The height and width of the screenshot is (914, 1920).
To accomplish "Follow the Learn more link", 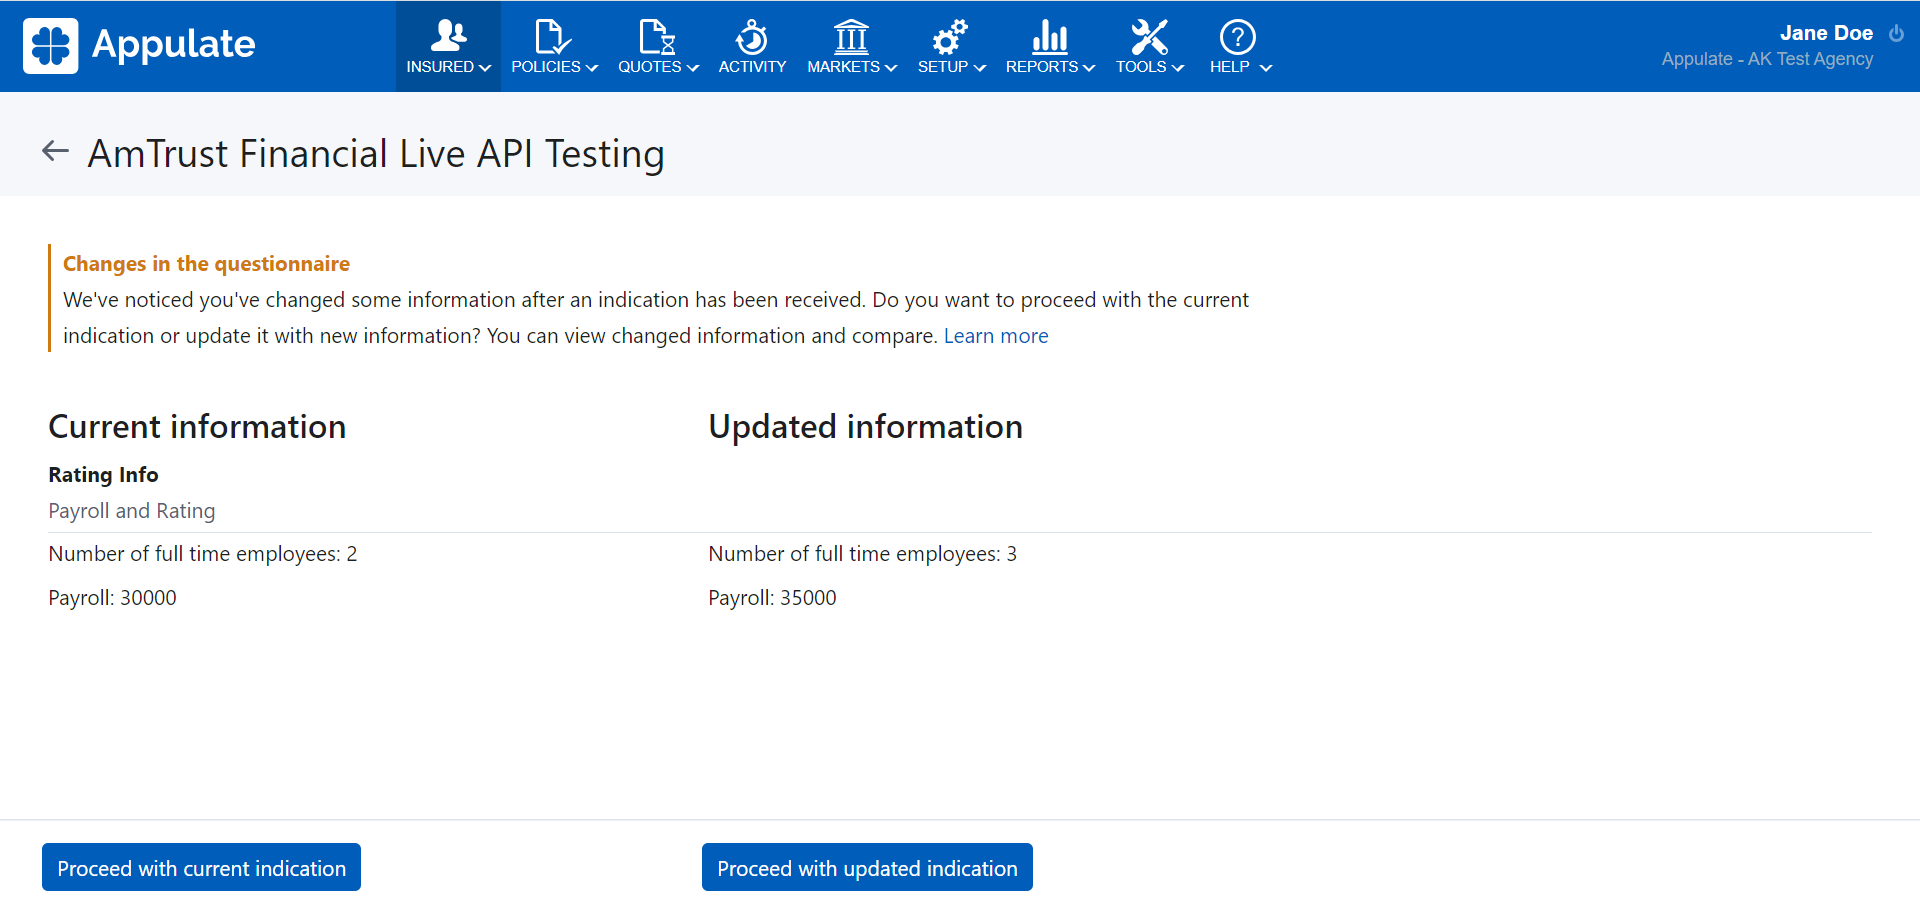I will click(995, 336).
